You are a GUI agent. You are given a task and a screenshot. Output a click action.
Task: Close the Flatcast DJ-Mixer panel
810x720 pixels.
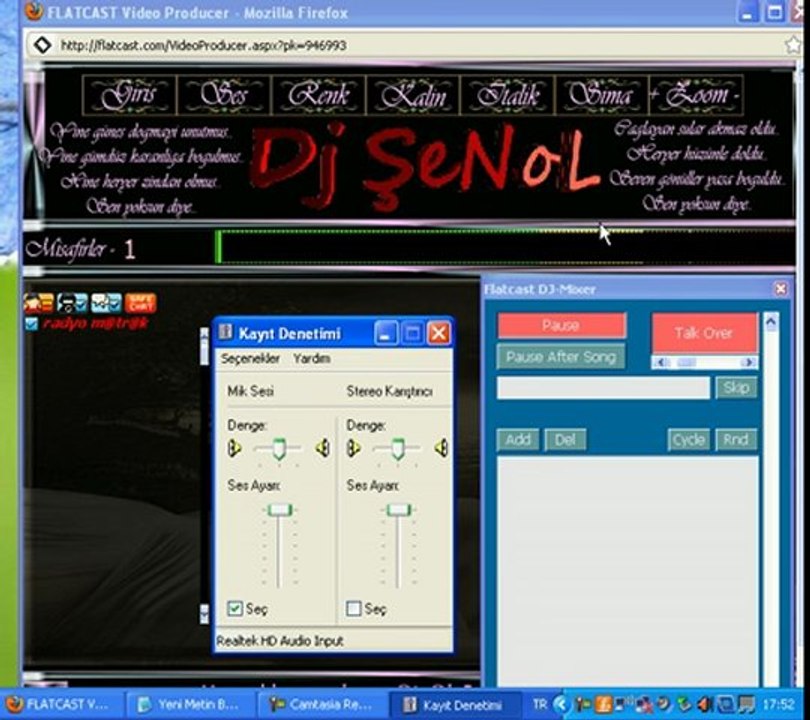tap(780, 289)
